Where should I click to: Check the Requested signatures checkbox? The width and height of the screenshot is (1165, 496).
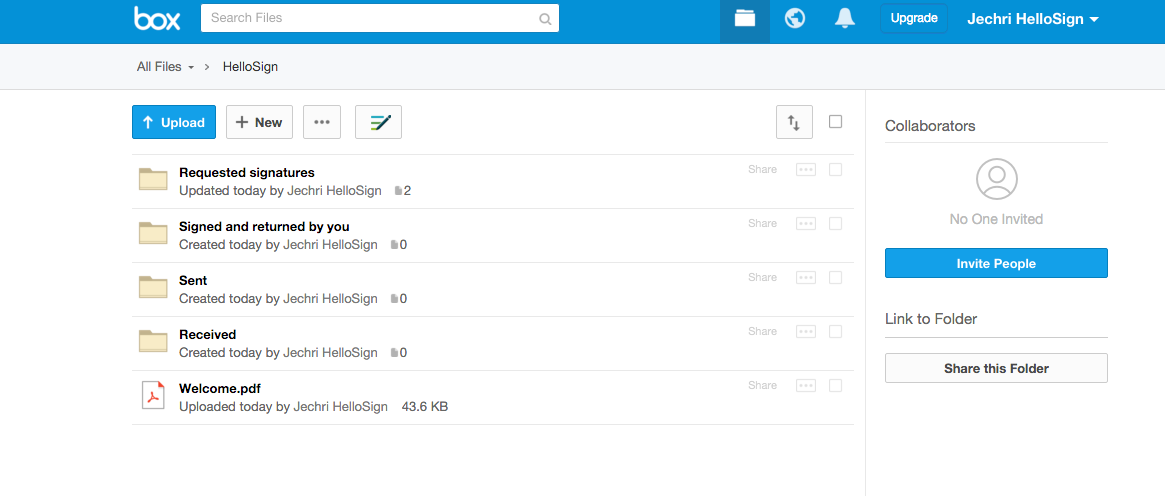835,169
